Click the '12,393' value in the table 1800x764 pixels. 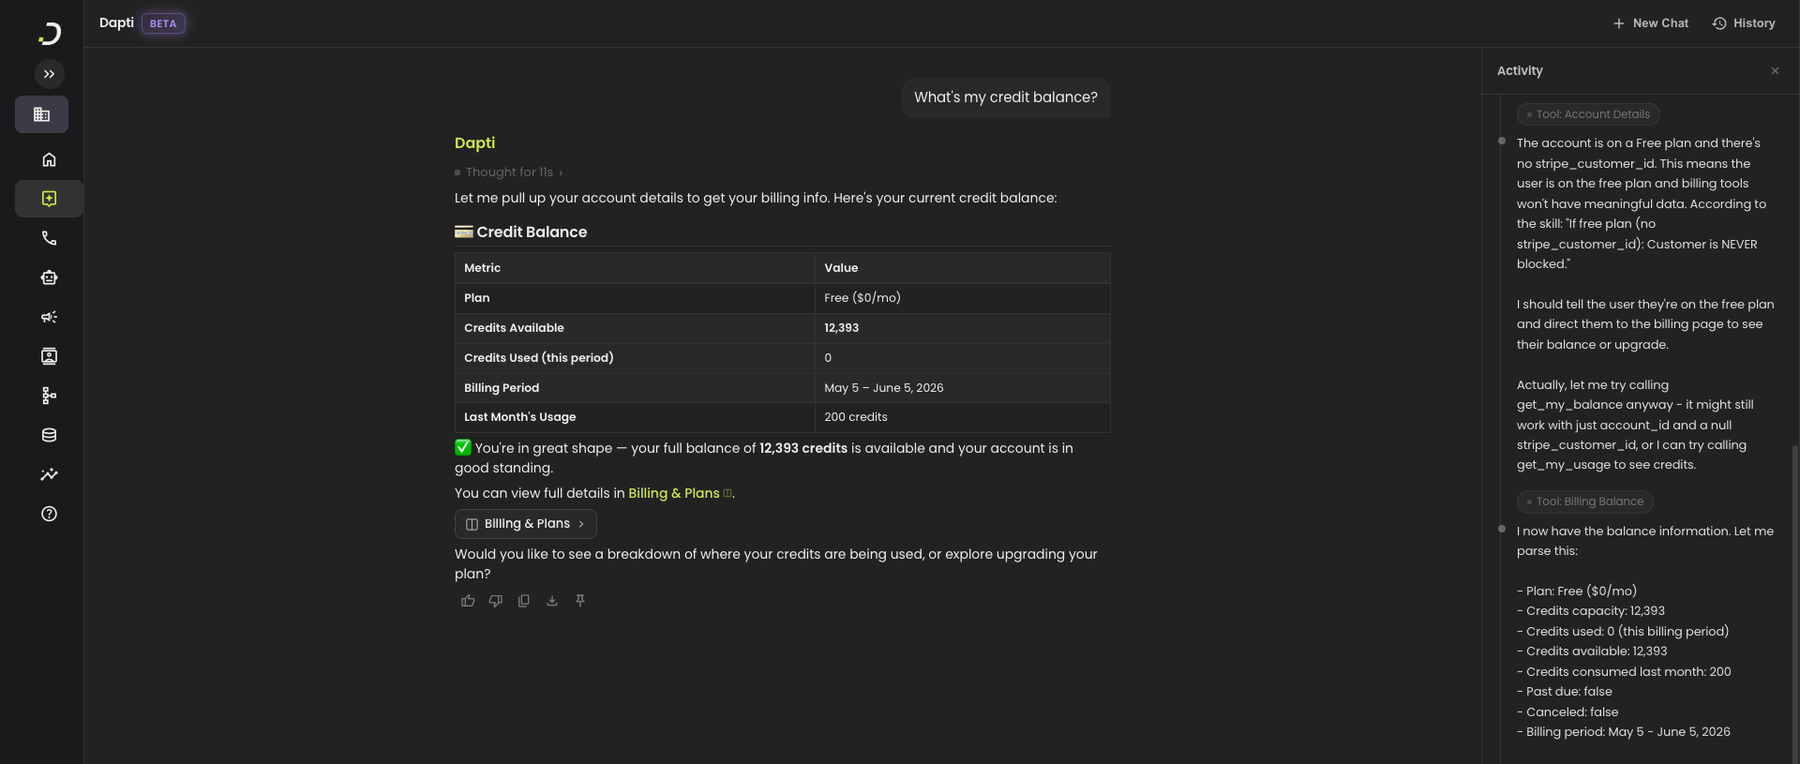842,328
